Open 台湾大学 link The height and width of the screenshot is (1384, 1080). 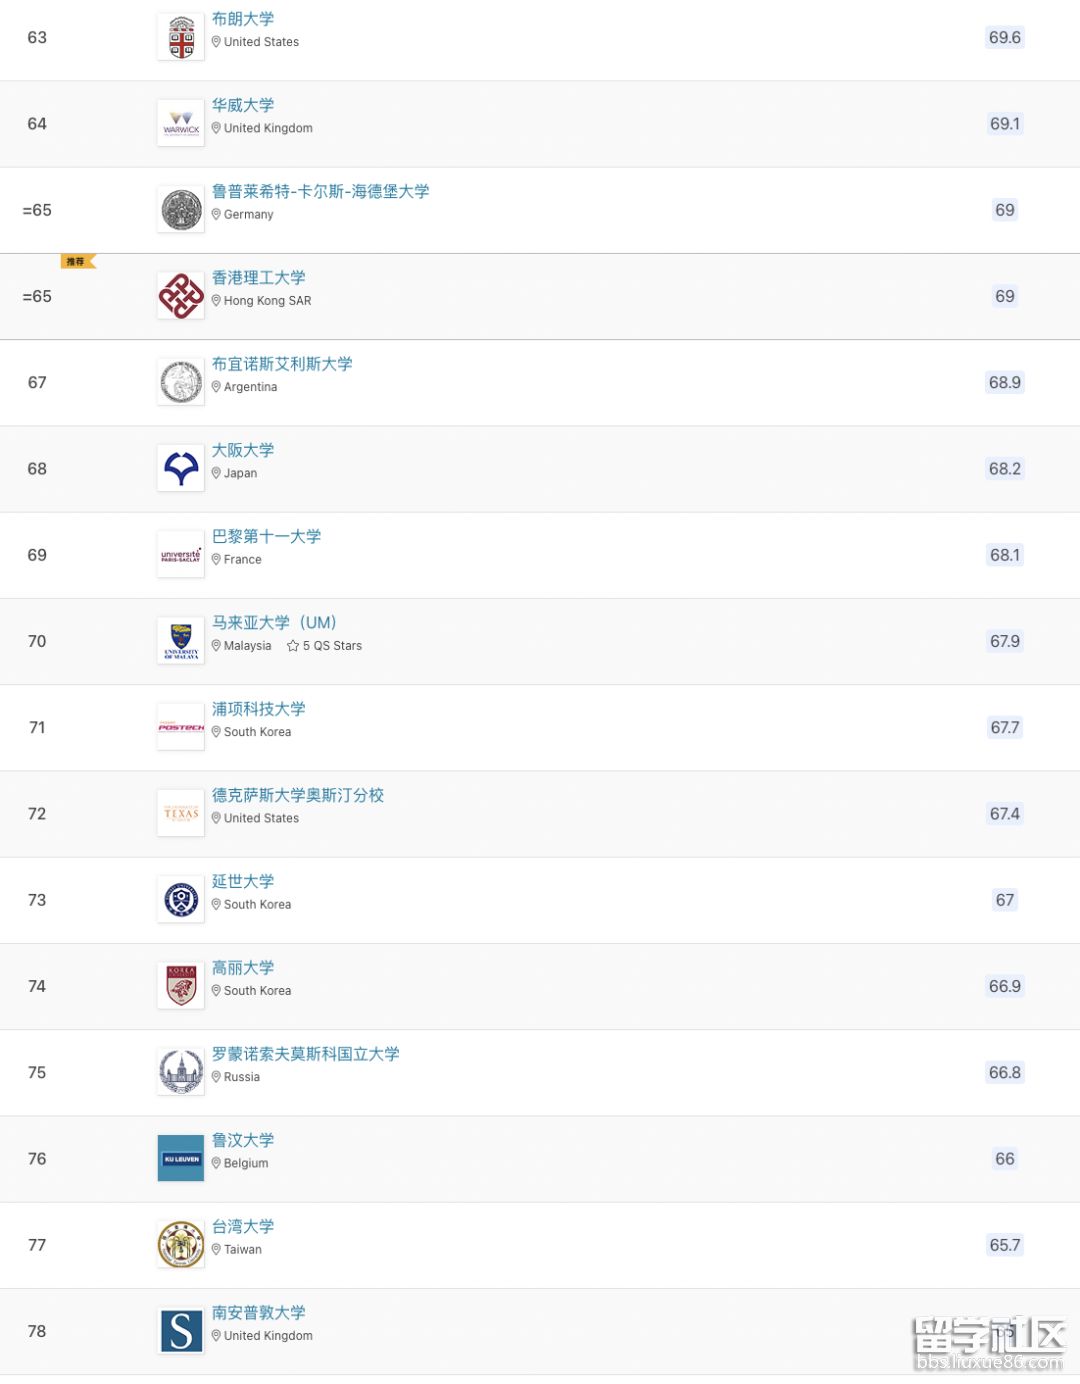click(243, 1226)
